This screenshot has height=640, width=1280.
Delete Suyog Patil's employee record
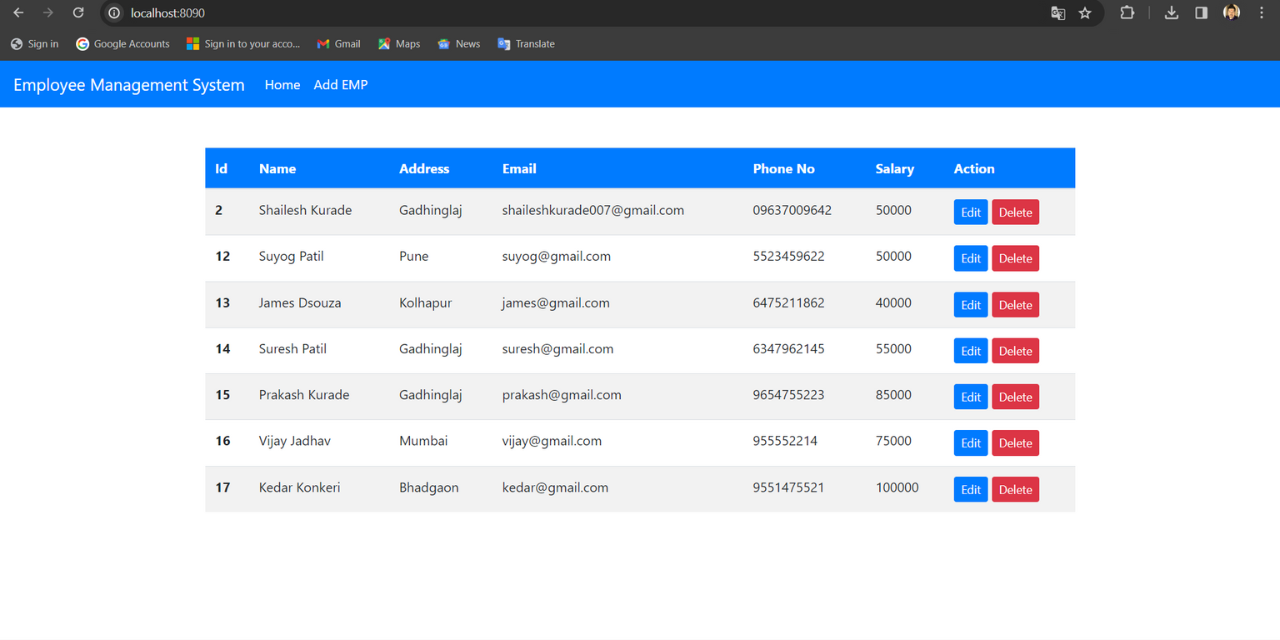tap(1015, 258)
